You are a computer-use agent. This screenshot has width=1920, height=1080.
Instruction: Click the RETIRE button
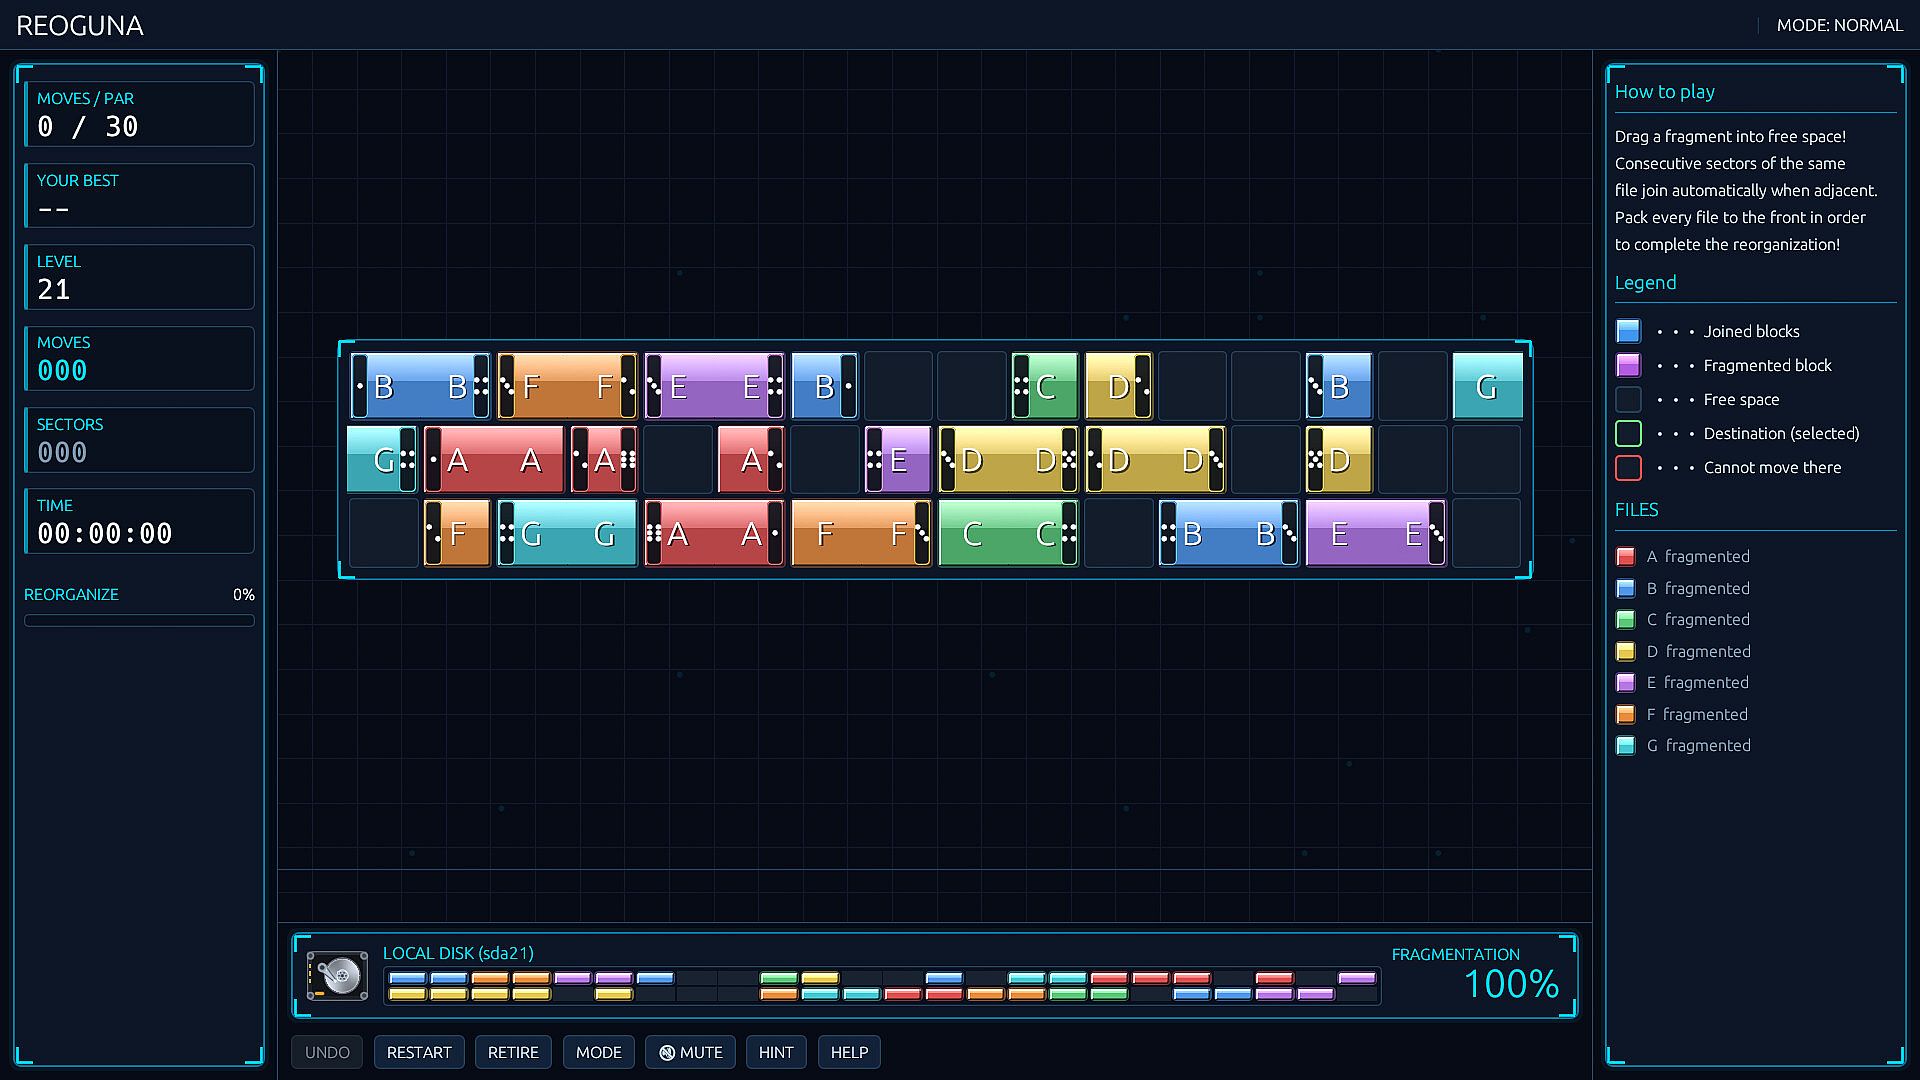pyautogui.click(x=513, y=1053)
